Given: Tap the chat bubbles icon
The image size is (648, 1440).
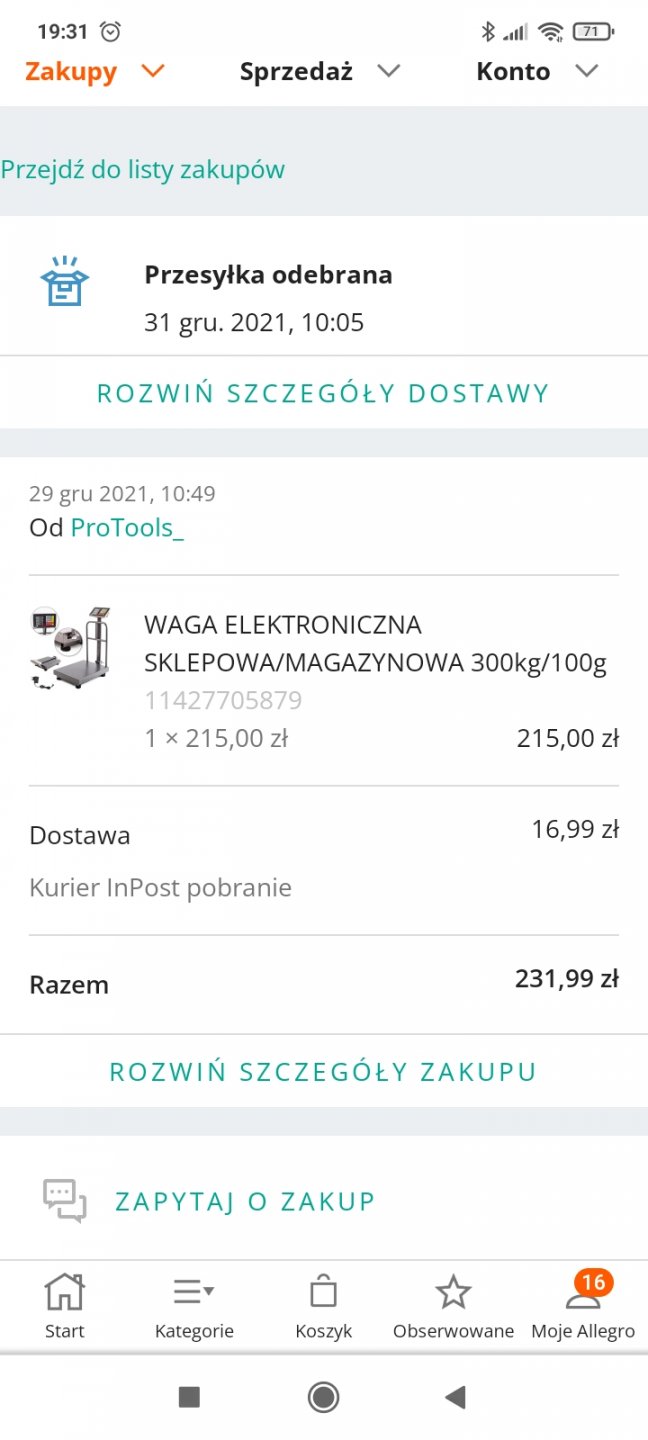Looking at the screenshot, I should click(x=64, y=1201).
